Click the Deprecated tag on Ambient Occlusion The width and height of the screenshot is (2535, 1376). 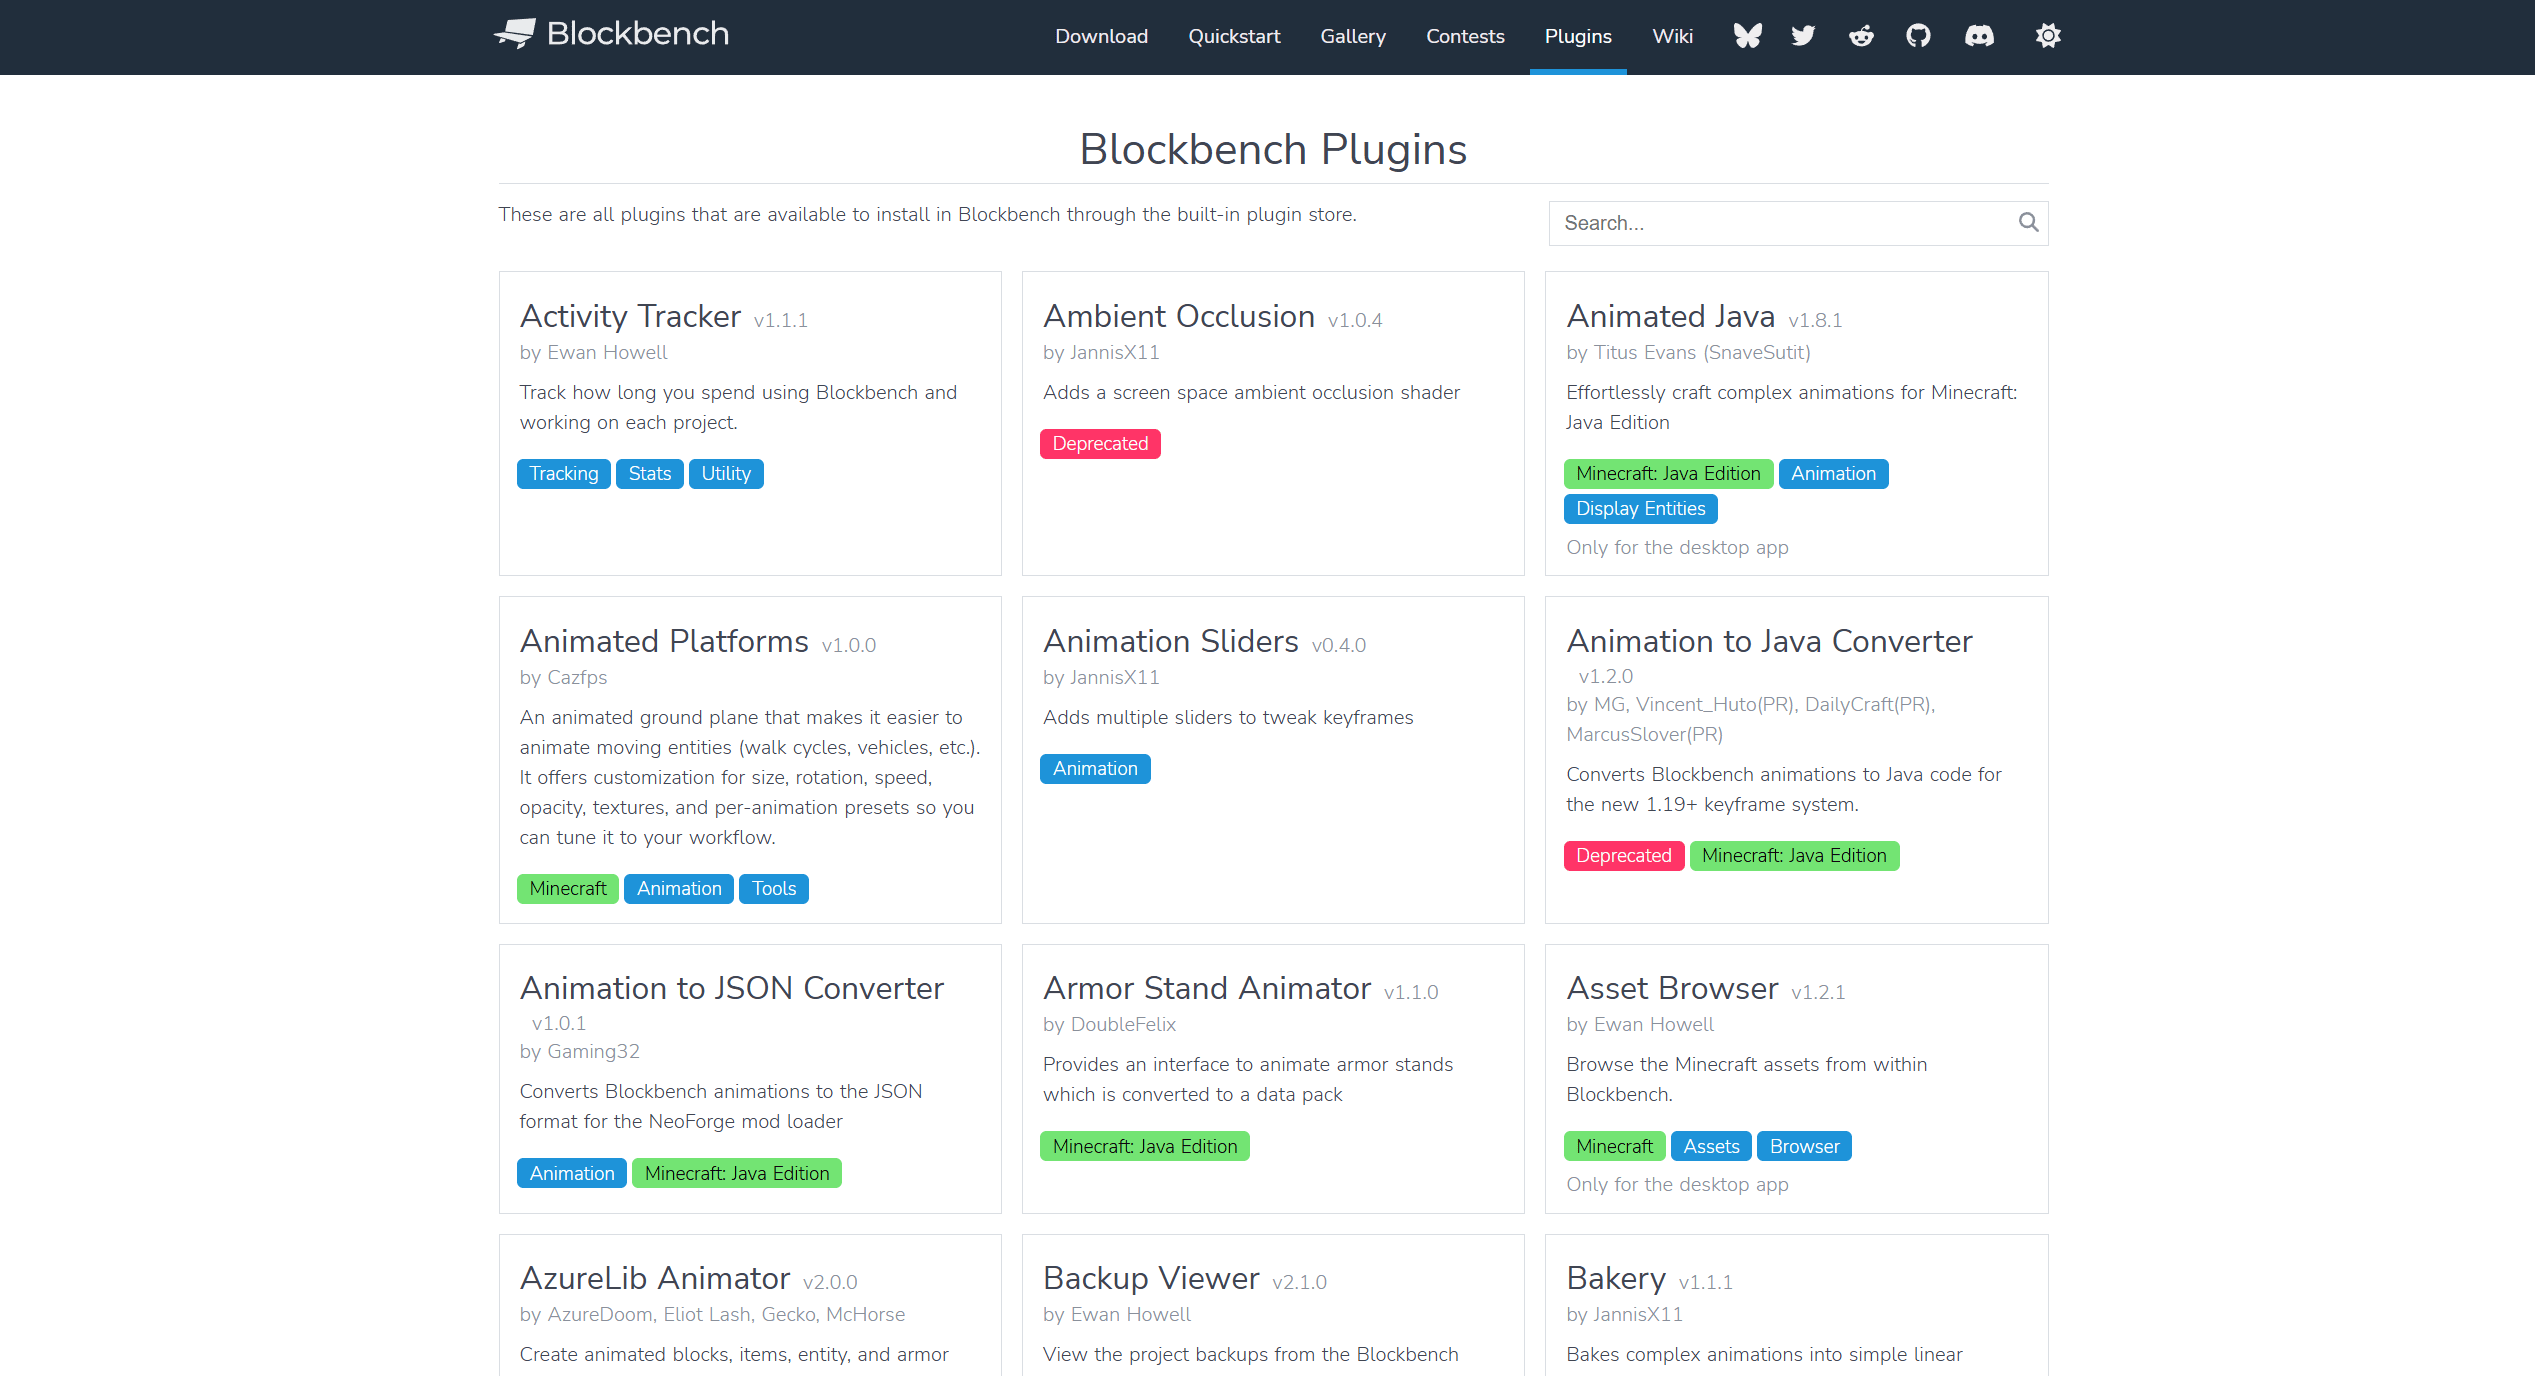(x=1100, y=444)
